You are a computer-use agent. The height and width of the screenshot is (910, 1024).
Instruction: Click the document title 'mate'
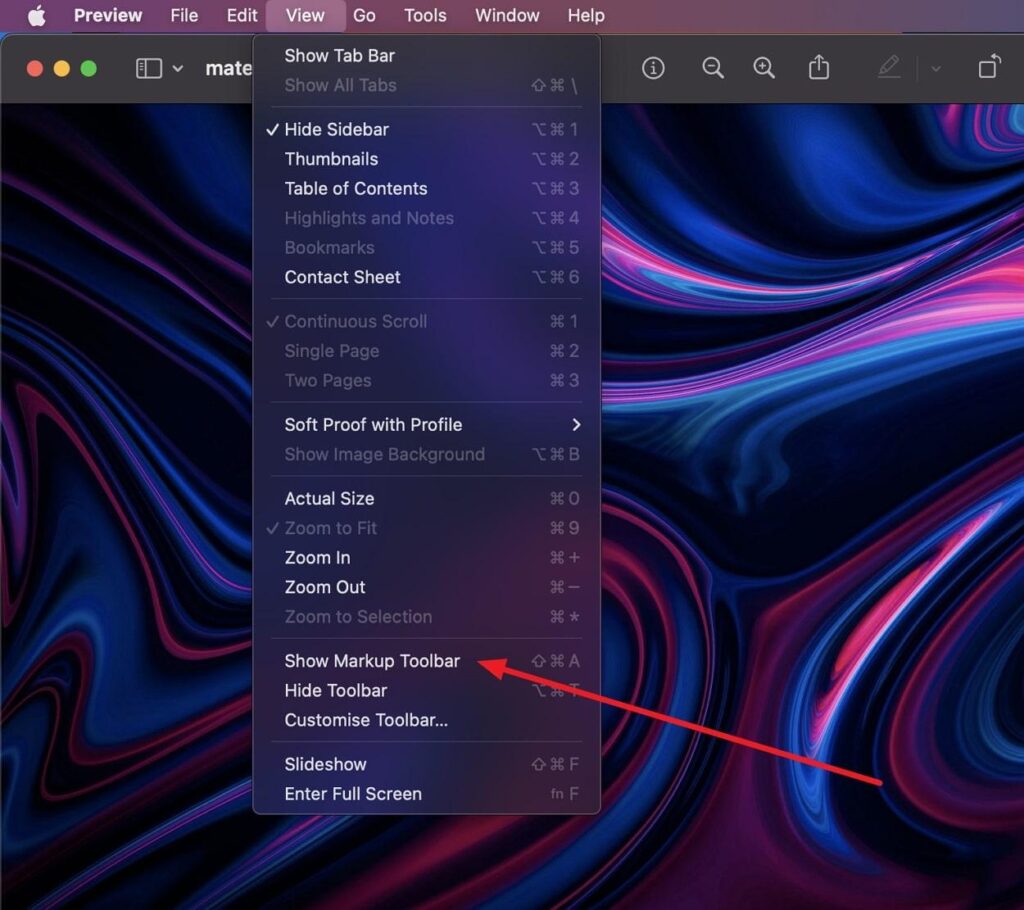[x=229, y=69]
